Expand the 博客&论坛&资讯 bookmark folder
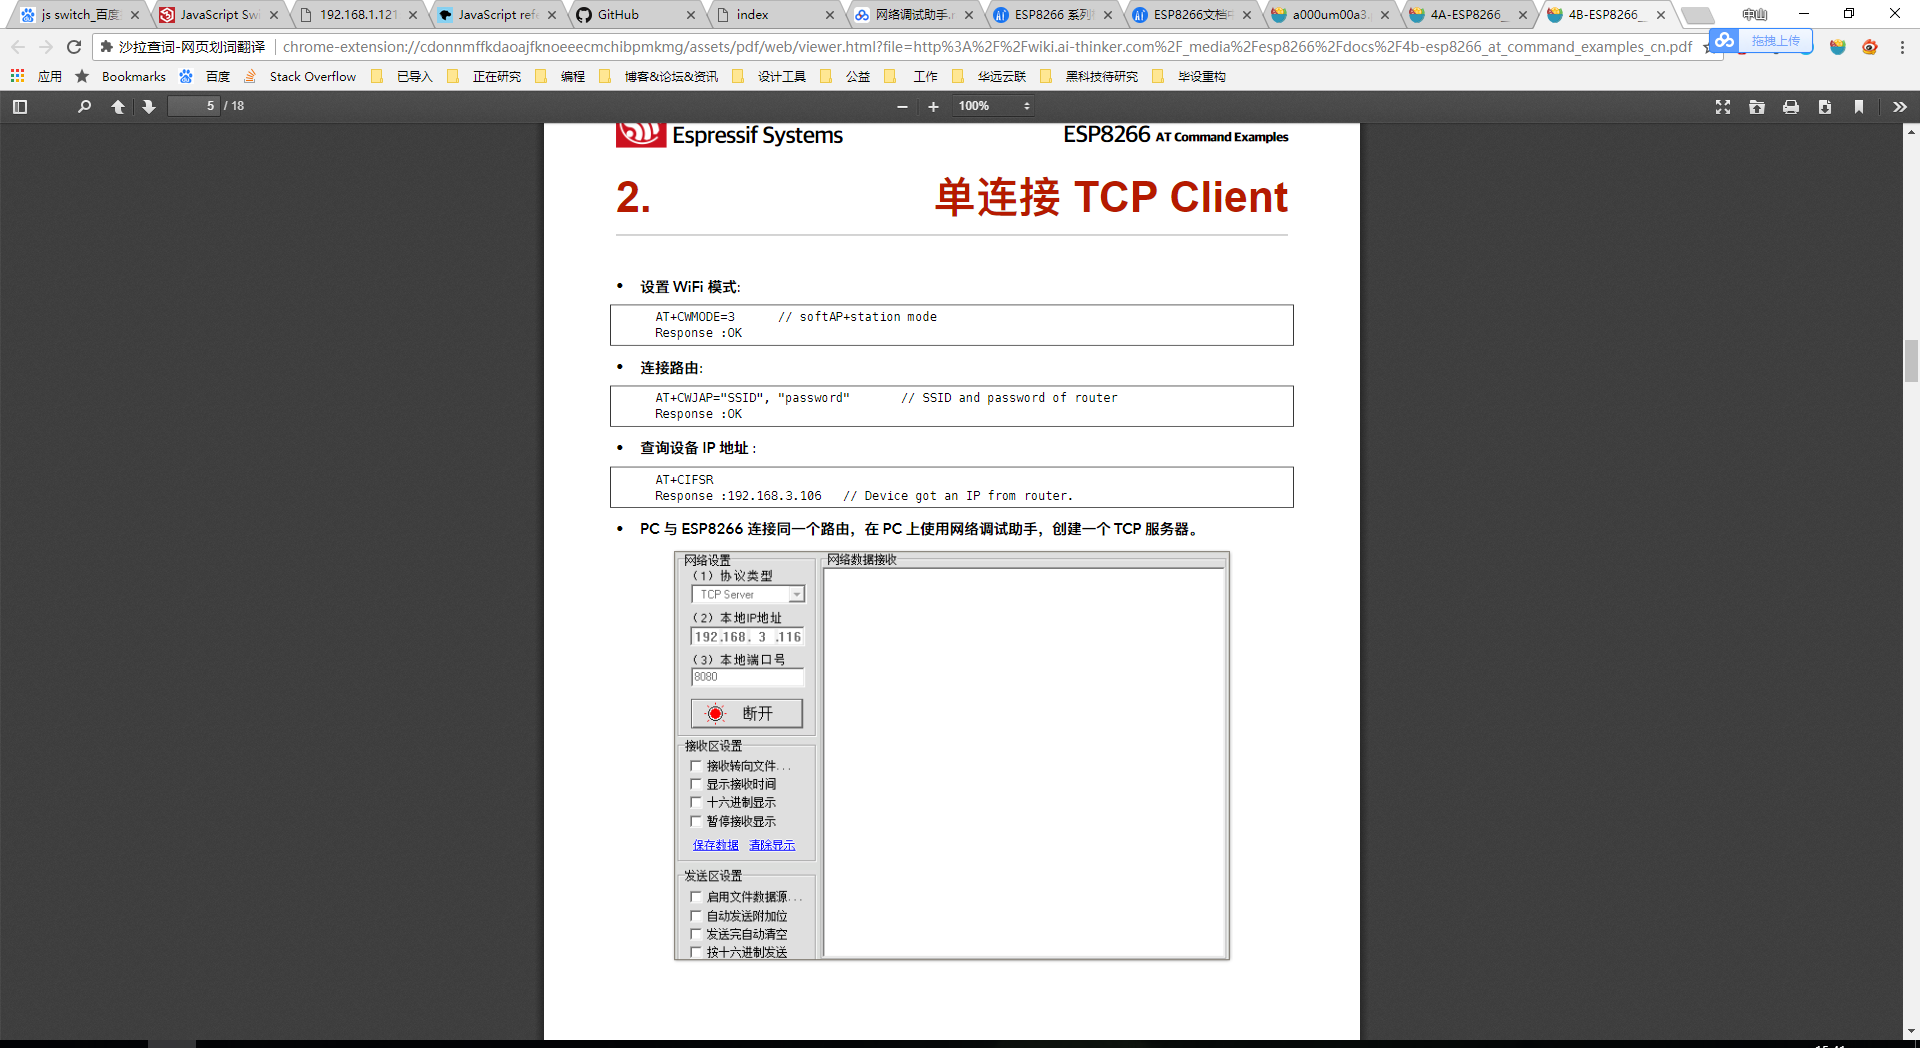Screen dimensions: 1920x1048 click(660, 76)
